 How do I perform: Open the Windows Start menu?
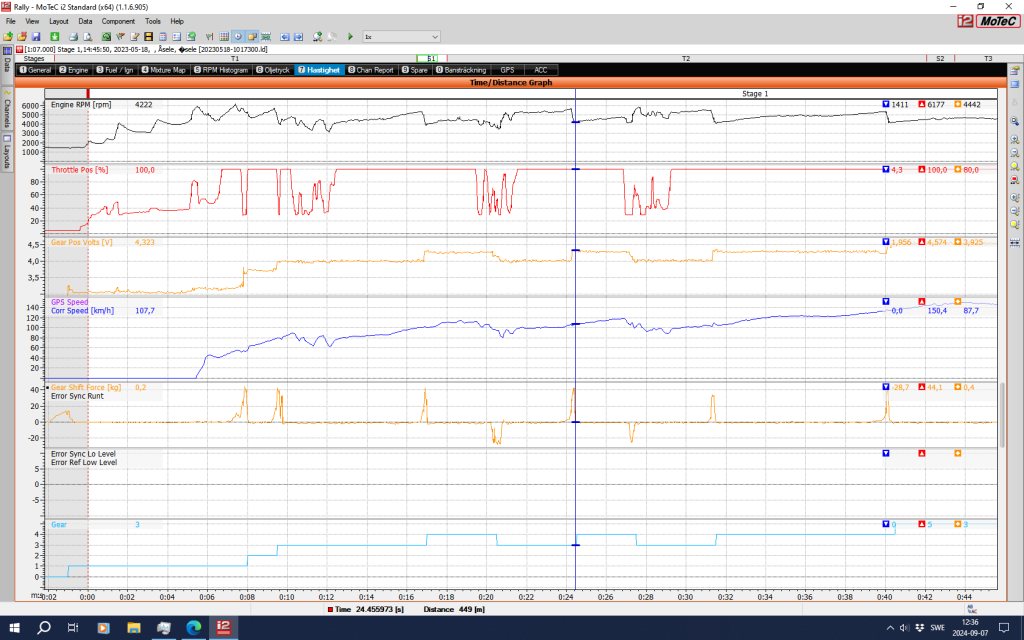point(14,628)
